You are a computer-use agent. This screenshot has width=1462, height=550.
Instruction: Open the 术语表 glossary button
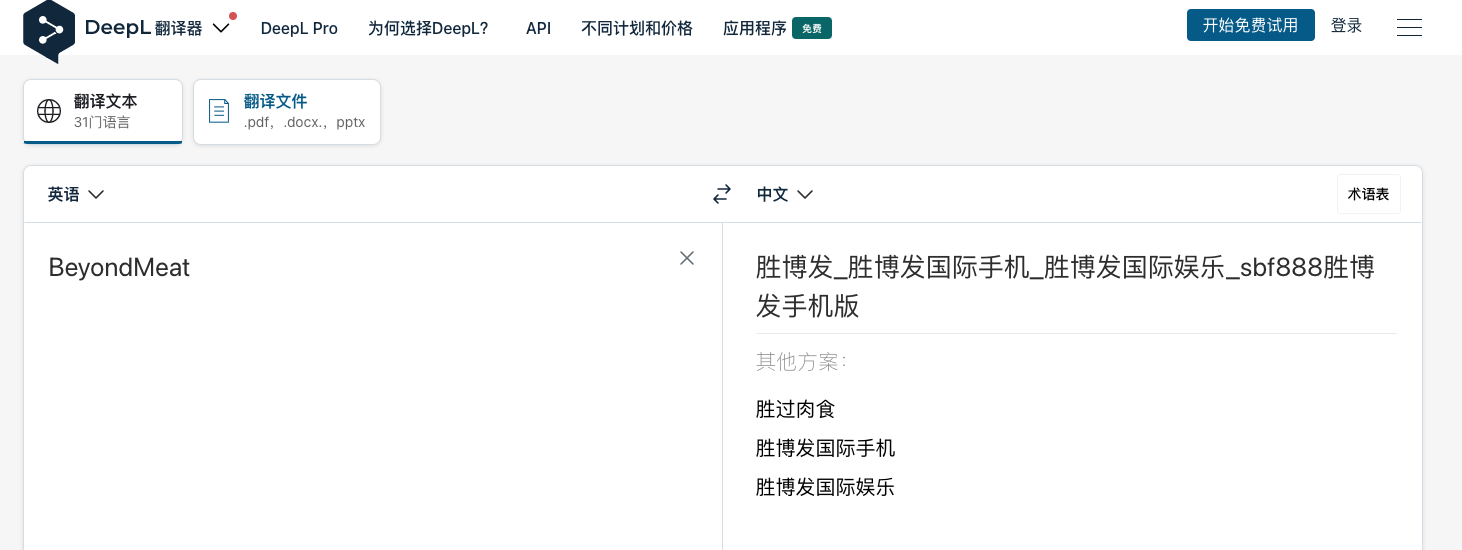(1368, 194)
